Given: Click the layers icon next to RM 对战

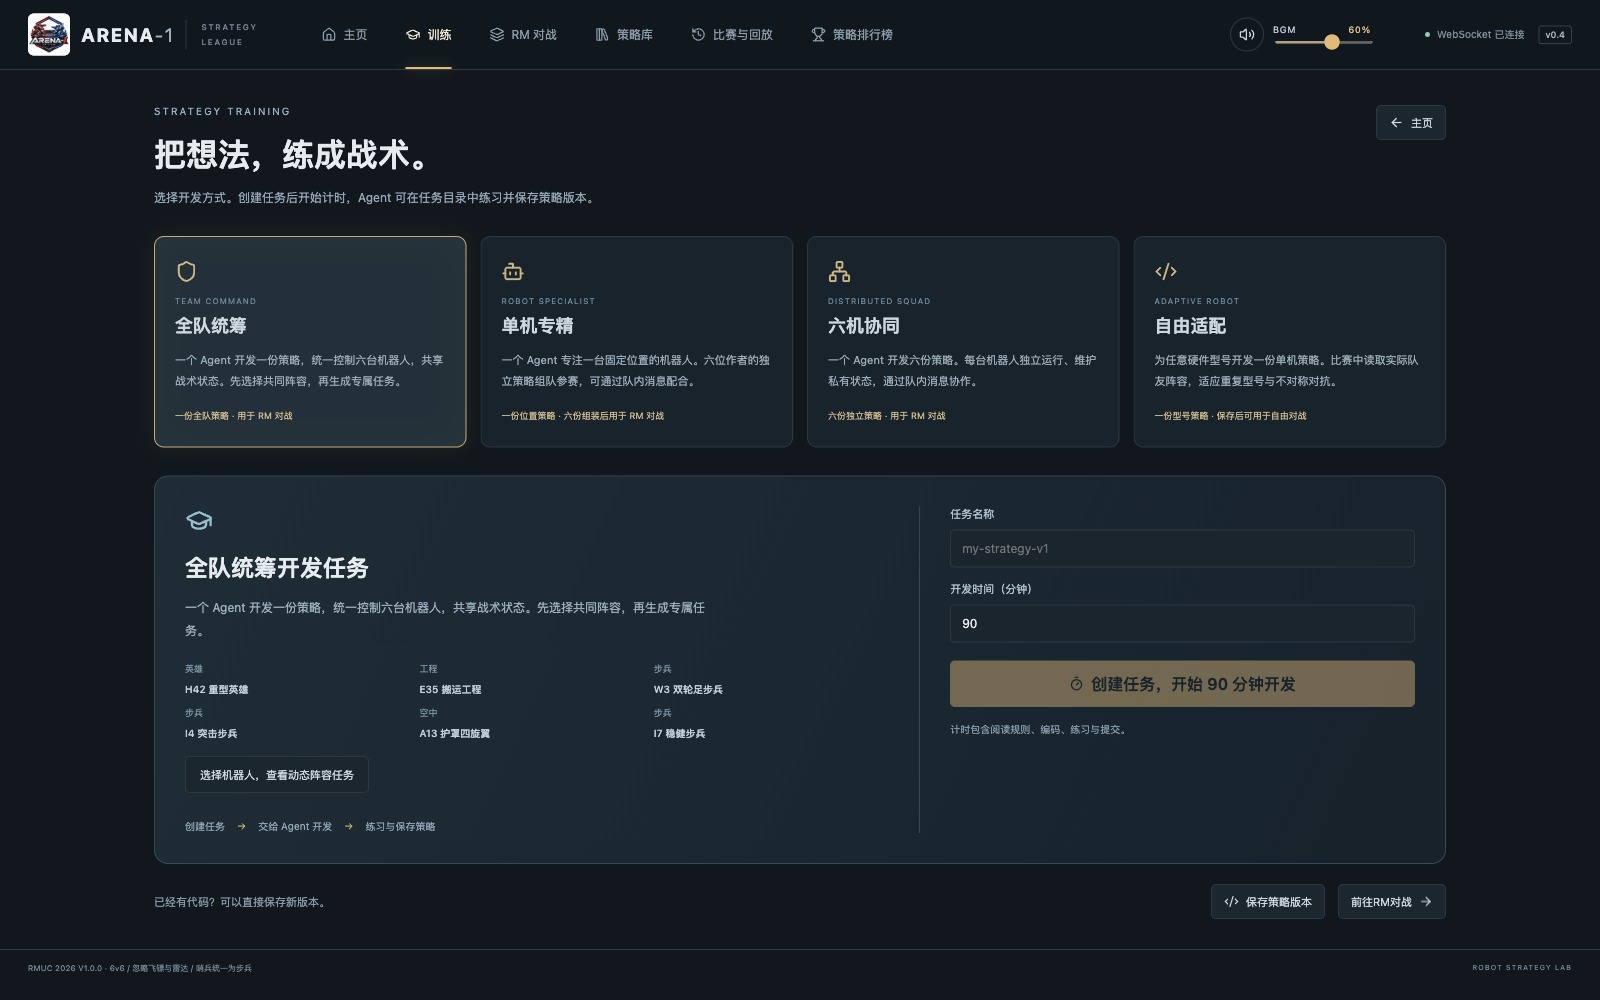Looking at the screenshot, I should (497, 34).
